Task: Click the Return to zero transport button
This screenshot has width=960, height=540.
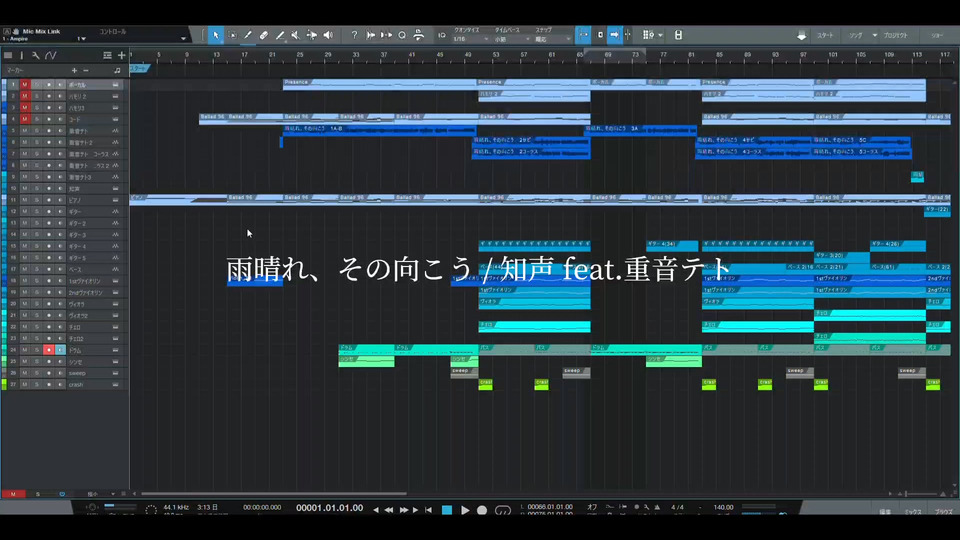Action: [x=429, y=509]
